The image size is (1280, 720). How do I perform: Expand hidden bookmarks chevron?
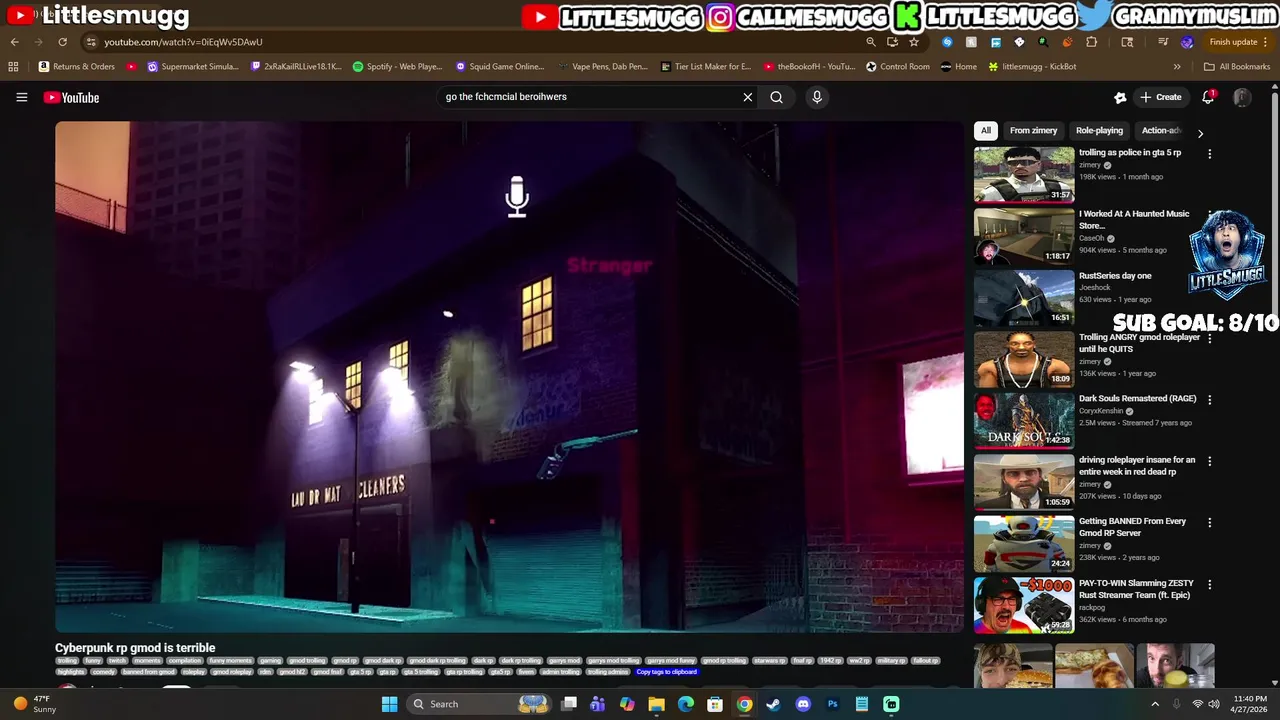[1177, 67]
